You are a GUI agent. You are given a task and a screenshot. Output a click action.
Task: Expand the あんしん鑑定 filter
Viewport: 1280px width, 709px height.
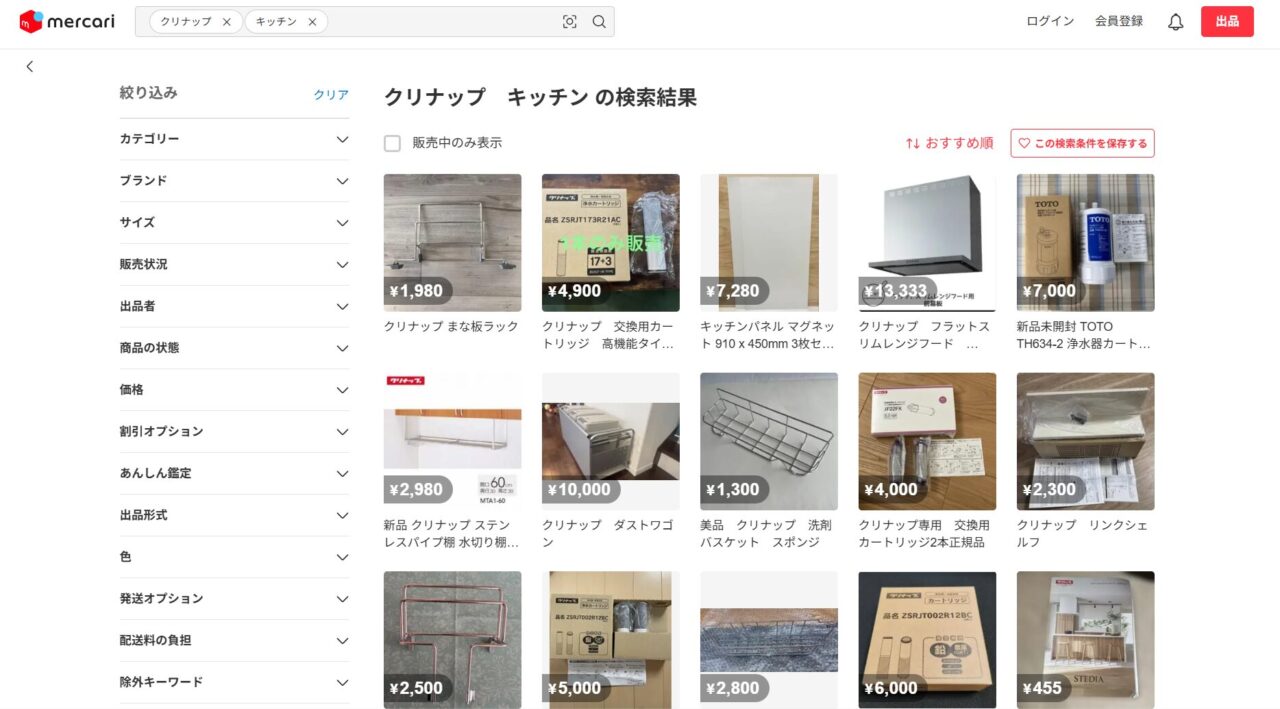[x=234, y=474]
